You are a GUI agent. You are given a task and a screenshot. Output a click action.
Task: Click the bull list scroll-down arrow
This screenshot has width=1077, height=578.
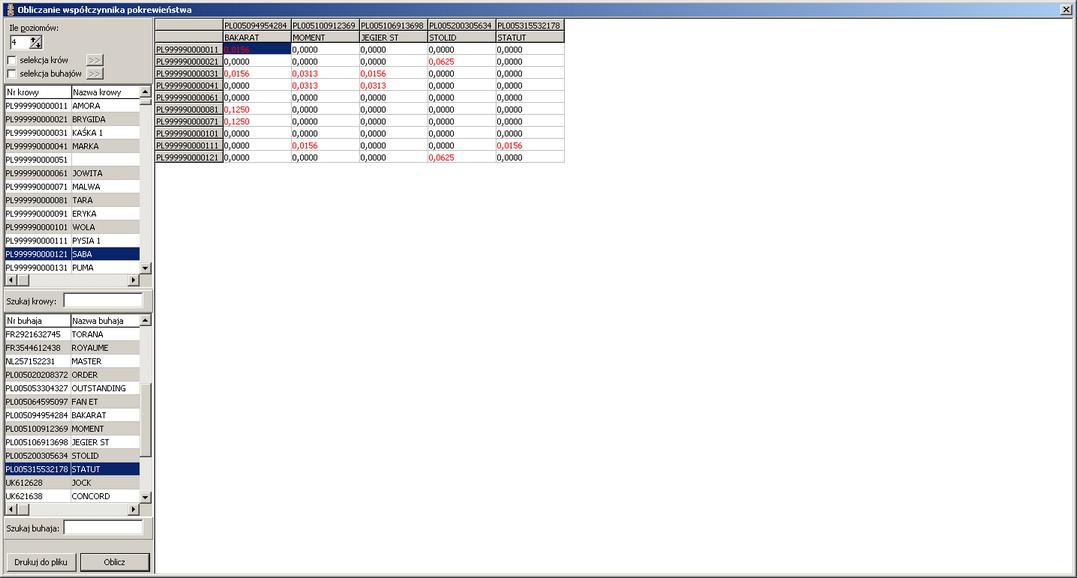(145, 497)
